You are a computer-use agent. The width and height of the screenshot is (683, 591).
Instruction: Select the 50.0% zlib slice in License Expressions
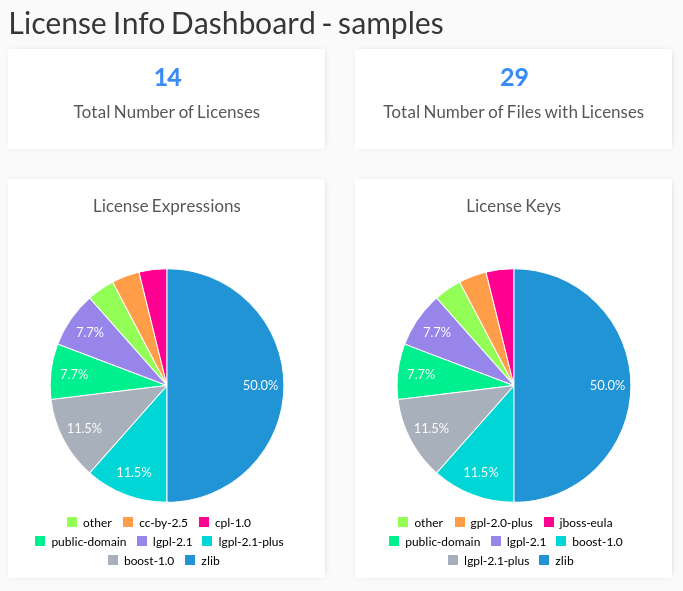point(227,385)
